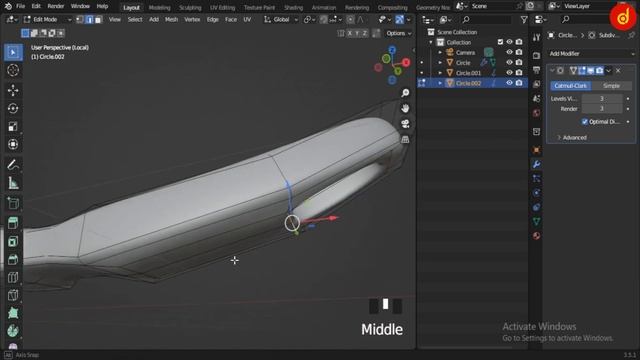Screen dimensions: 640x360
Task: Switch to UV Editing workspace tab
Action: click(x=222, y=7)
